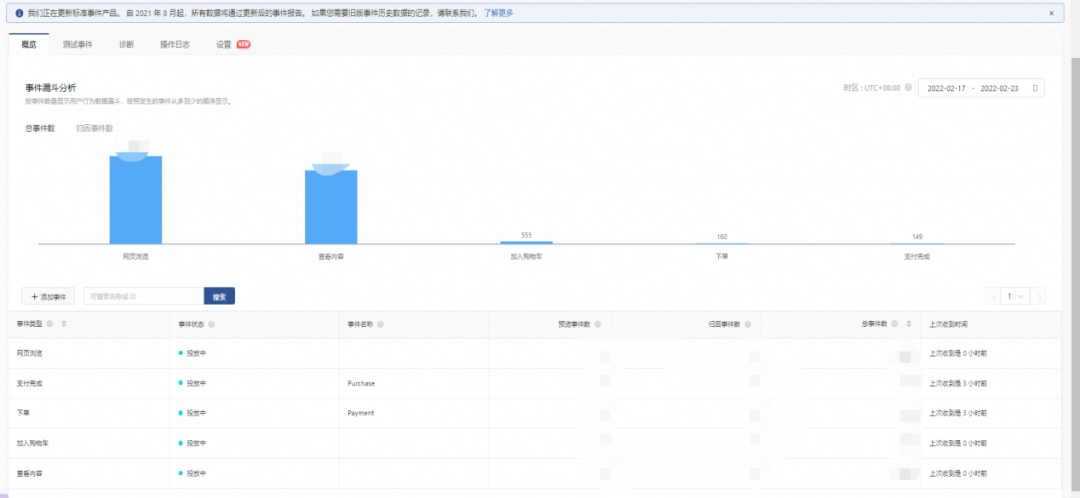Image resolution: width=1080 pixels, height=498 pixels.
Task: Click the info icon in the notice banner
Action: point(19,13)
